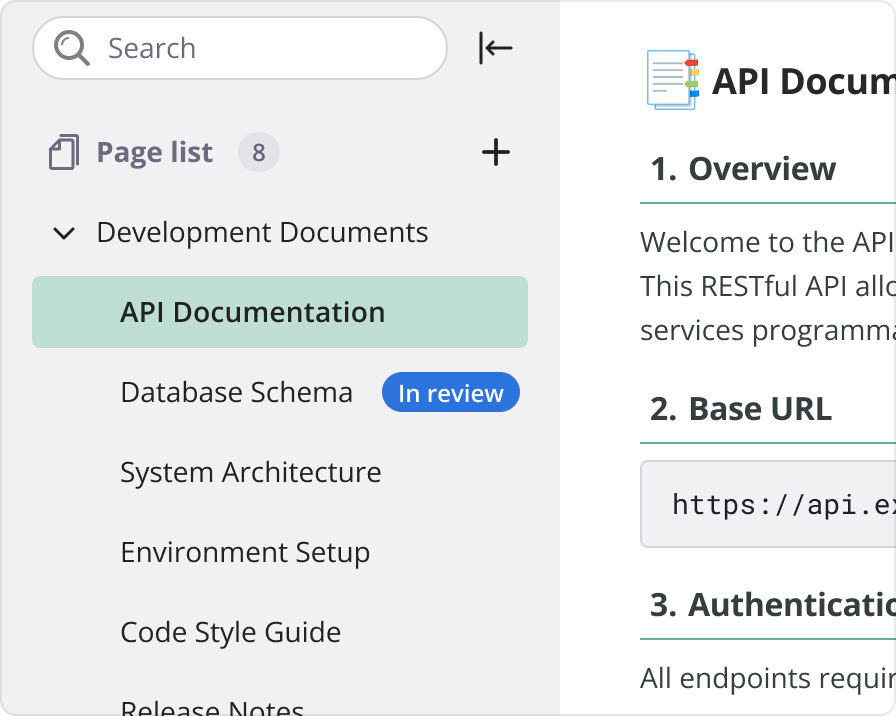Collapse the Development Documents folder chevron
Viewport: 896px width, 716px height.
(64, 233)
